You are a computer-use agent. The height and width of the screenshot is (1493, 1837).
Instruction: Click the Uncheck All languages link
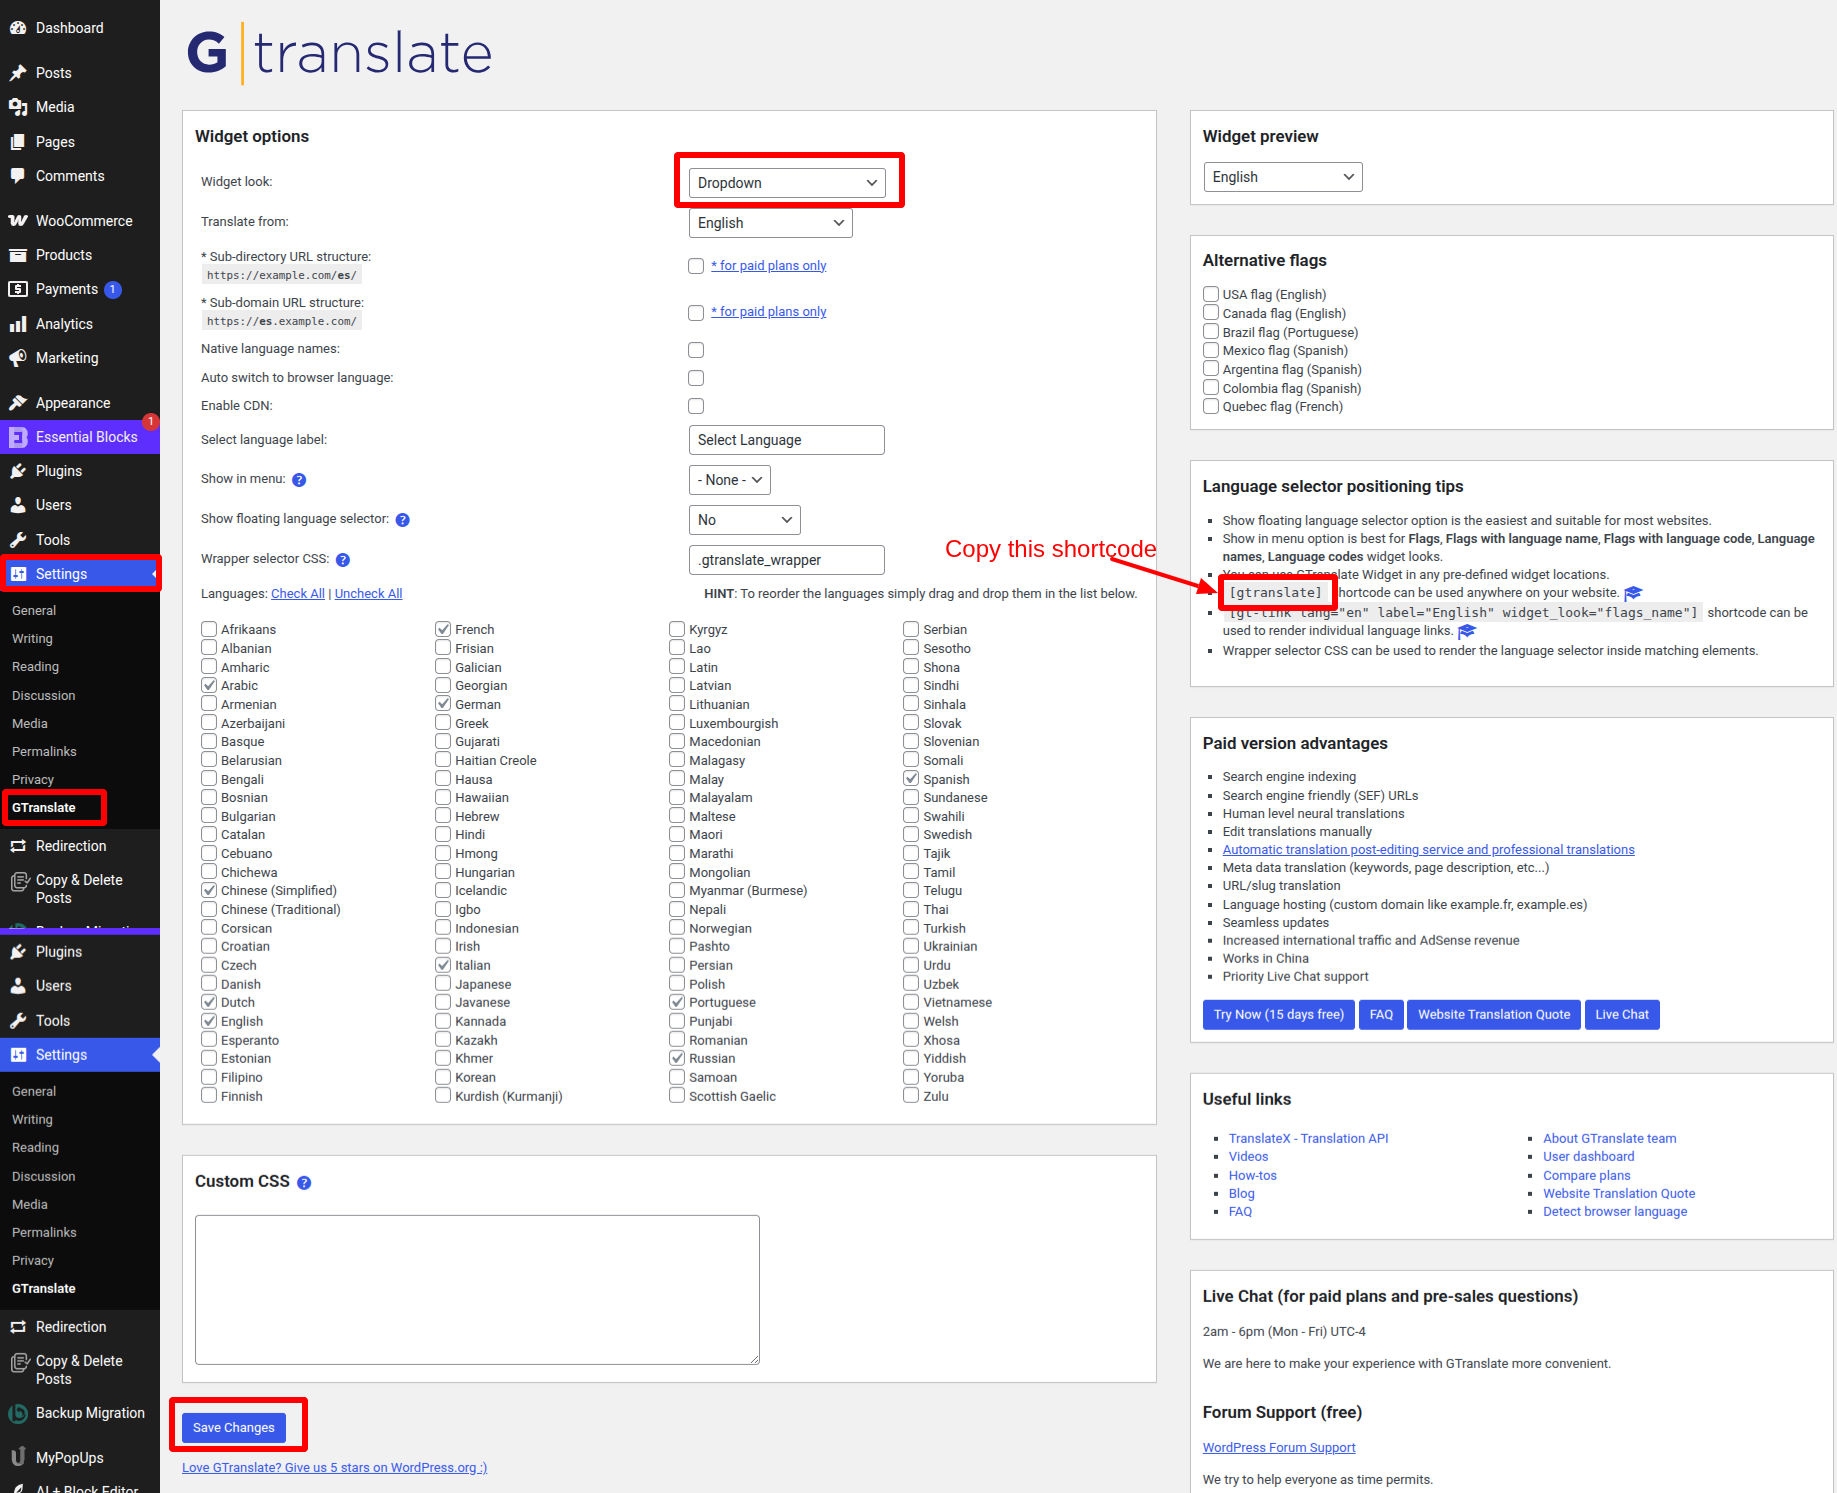click(368, 594)
